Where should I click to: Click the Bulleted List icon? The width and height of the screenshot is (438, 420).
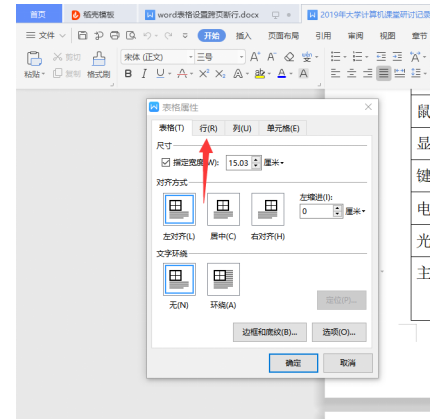point(335,57)
